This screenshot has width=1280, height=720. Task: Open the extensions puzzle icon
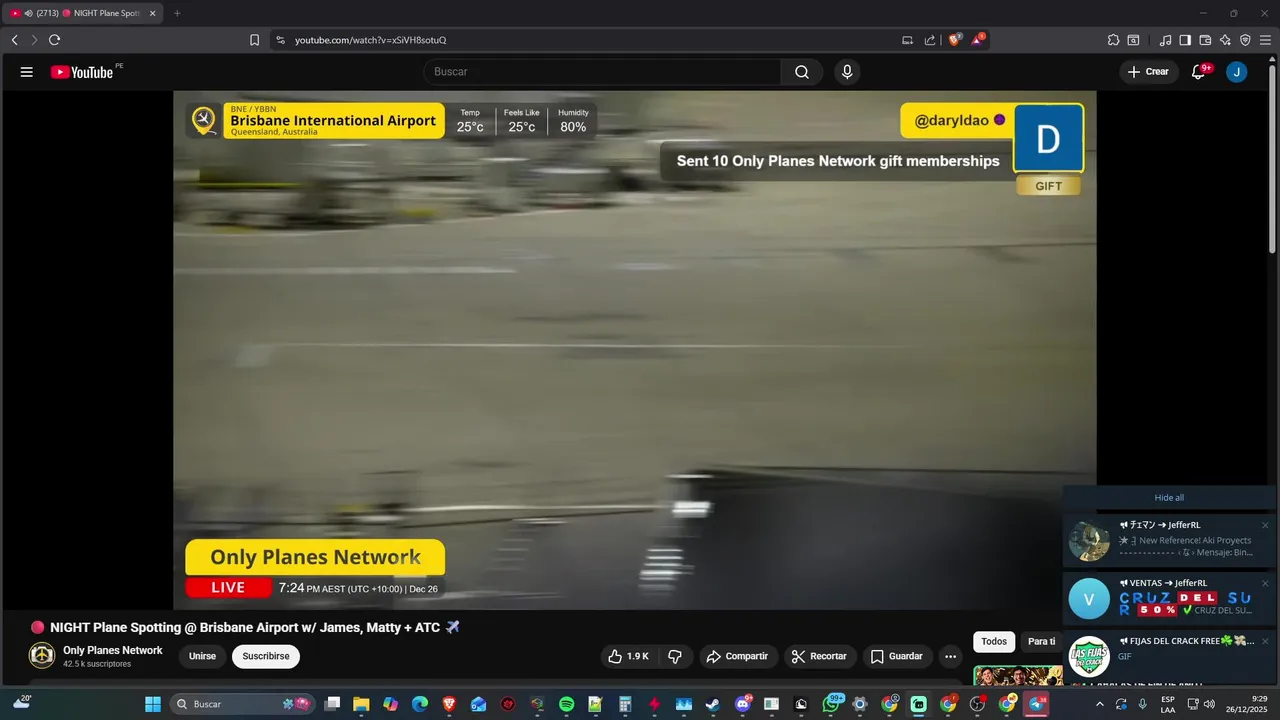(1113, 40)
